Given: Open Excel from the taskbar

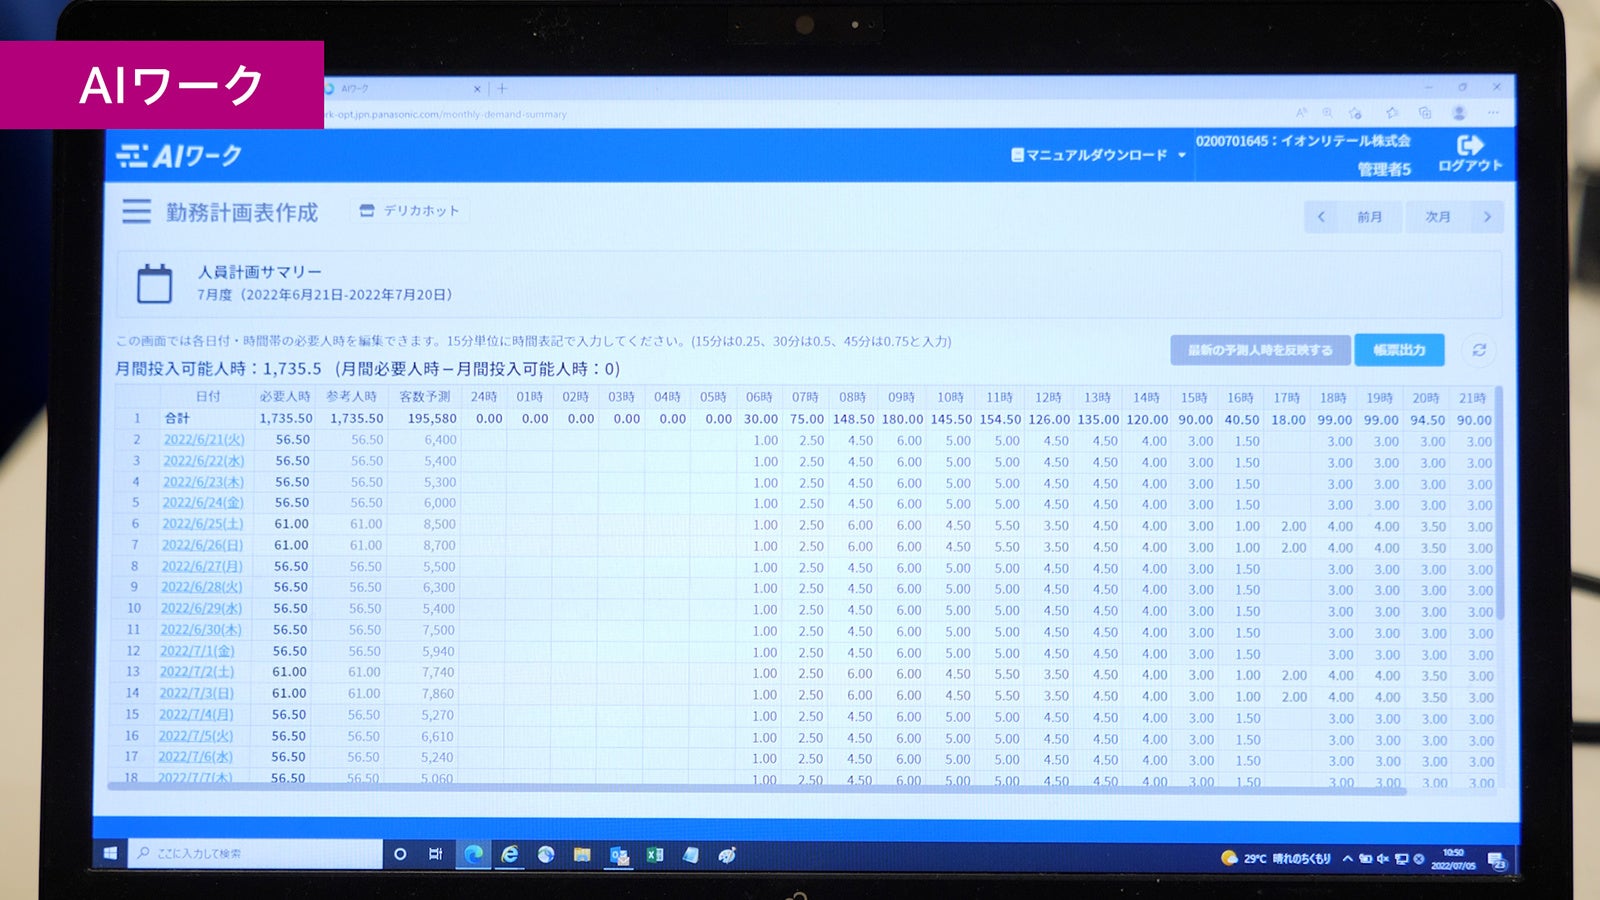Looking at the screenshot, I should (654, 856).
